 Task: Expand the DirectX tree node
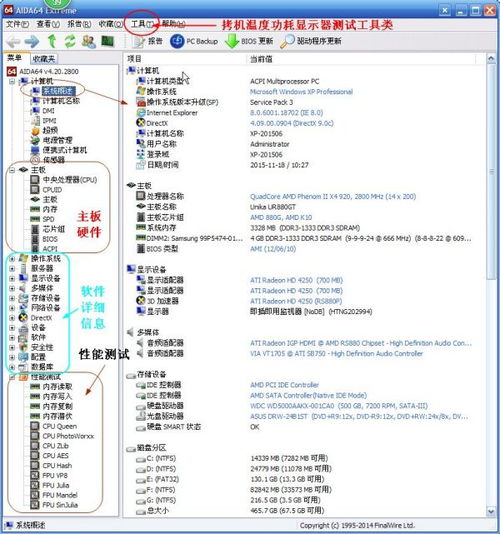(12, 318)
